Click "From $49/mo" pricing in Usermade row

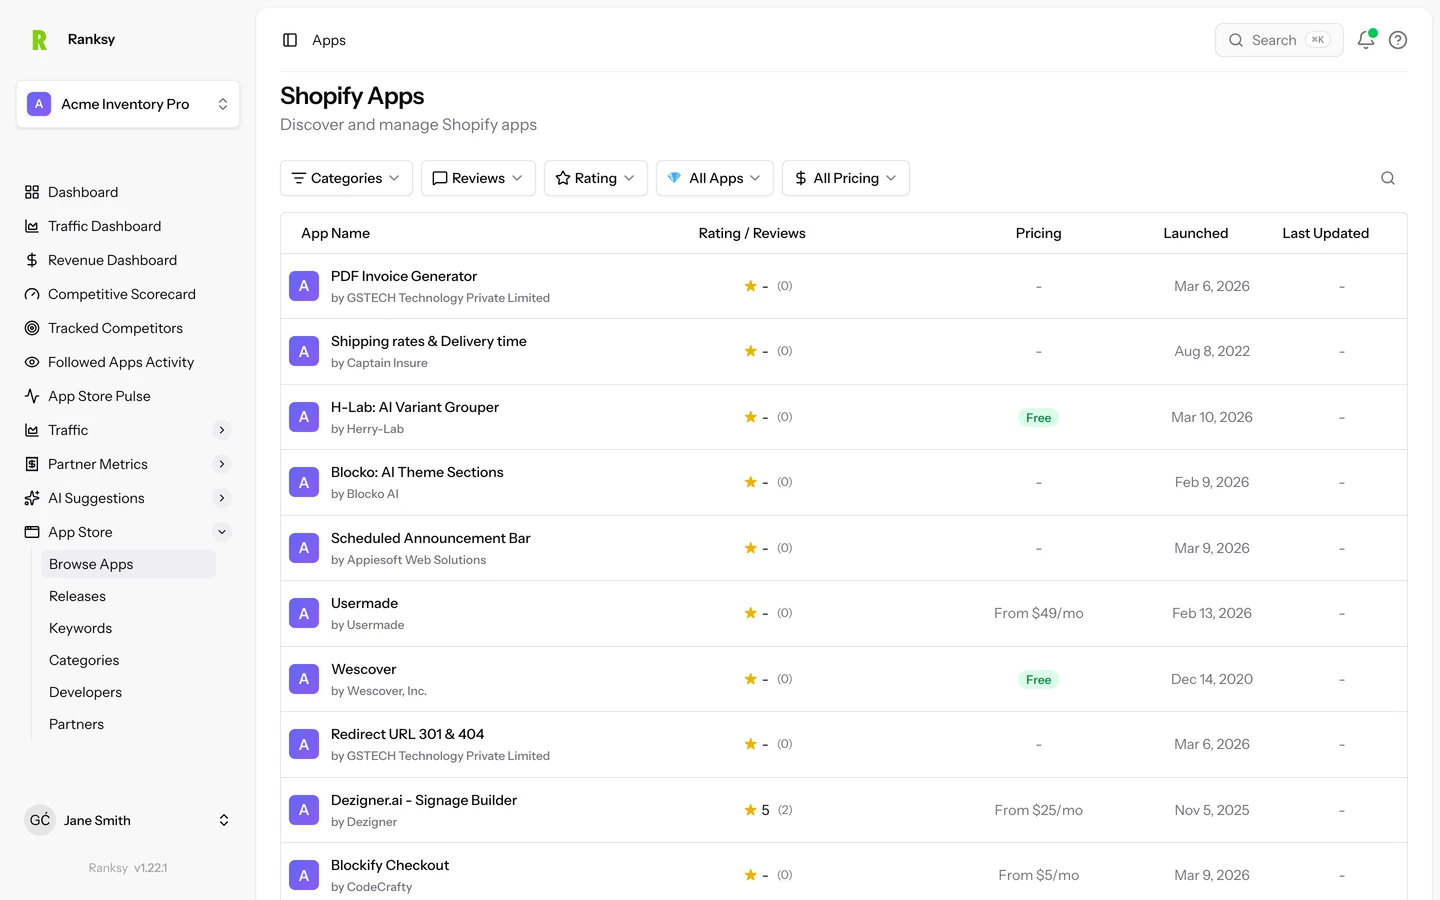click(x=1039, y=613)
